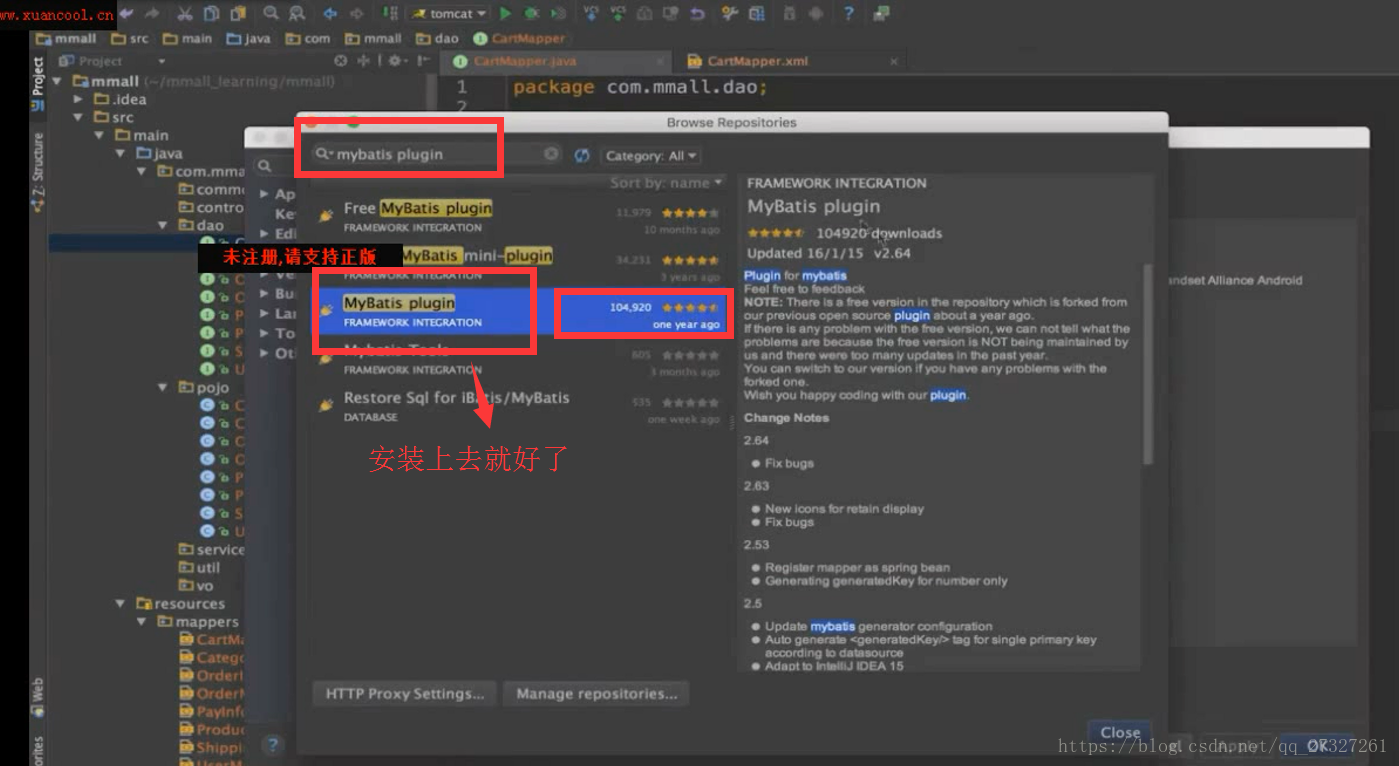Image resolution: width=1399 pixels, height=766 pixels.
Task: Click the HTTP Proxy Settings... button
Action: [405, 693]
